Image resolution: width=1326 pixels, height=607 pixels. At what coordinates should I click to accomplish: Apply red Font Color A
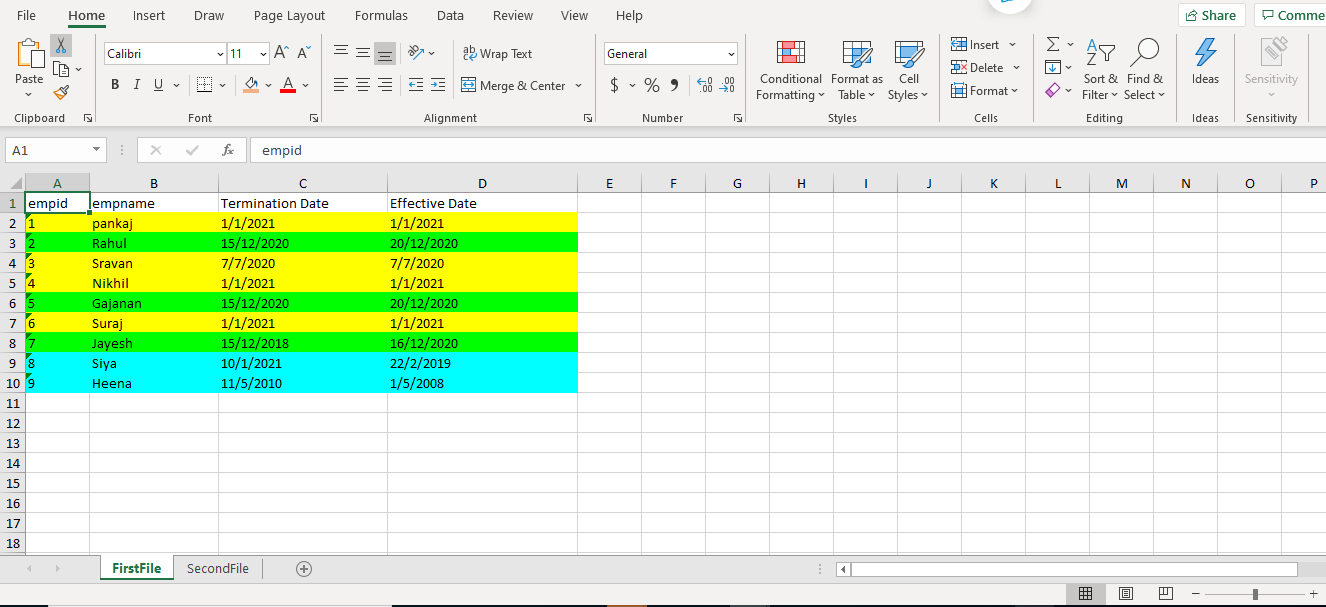(x=288, y=85)
